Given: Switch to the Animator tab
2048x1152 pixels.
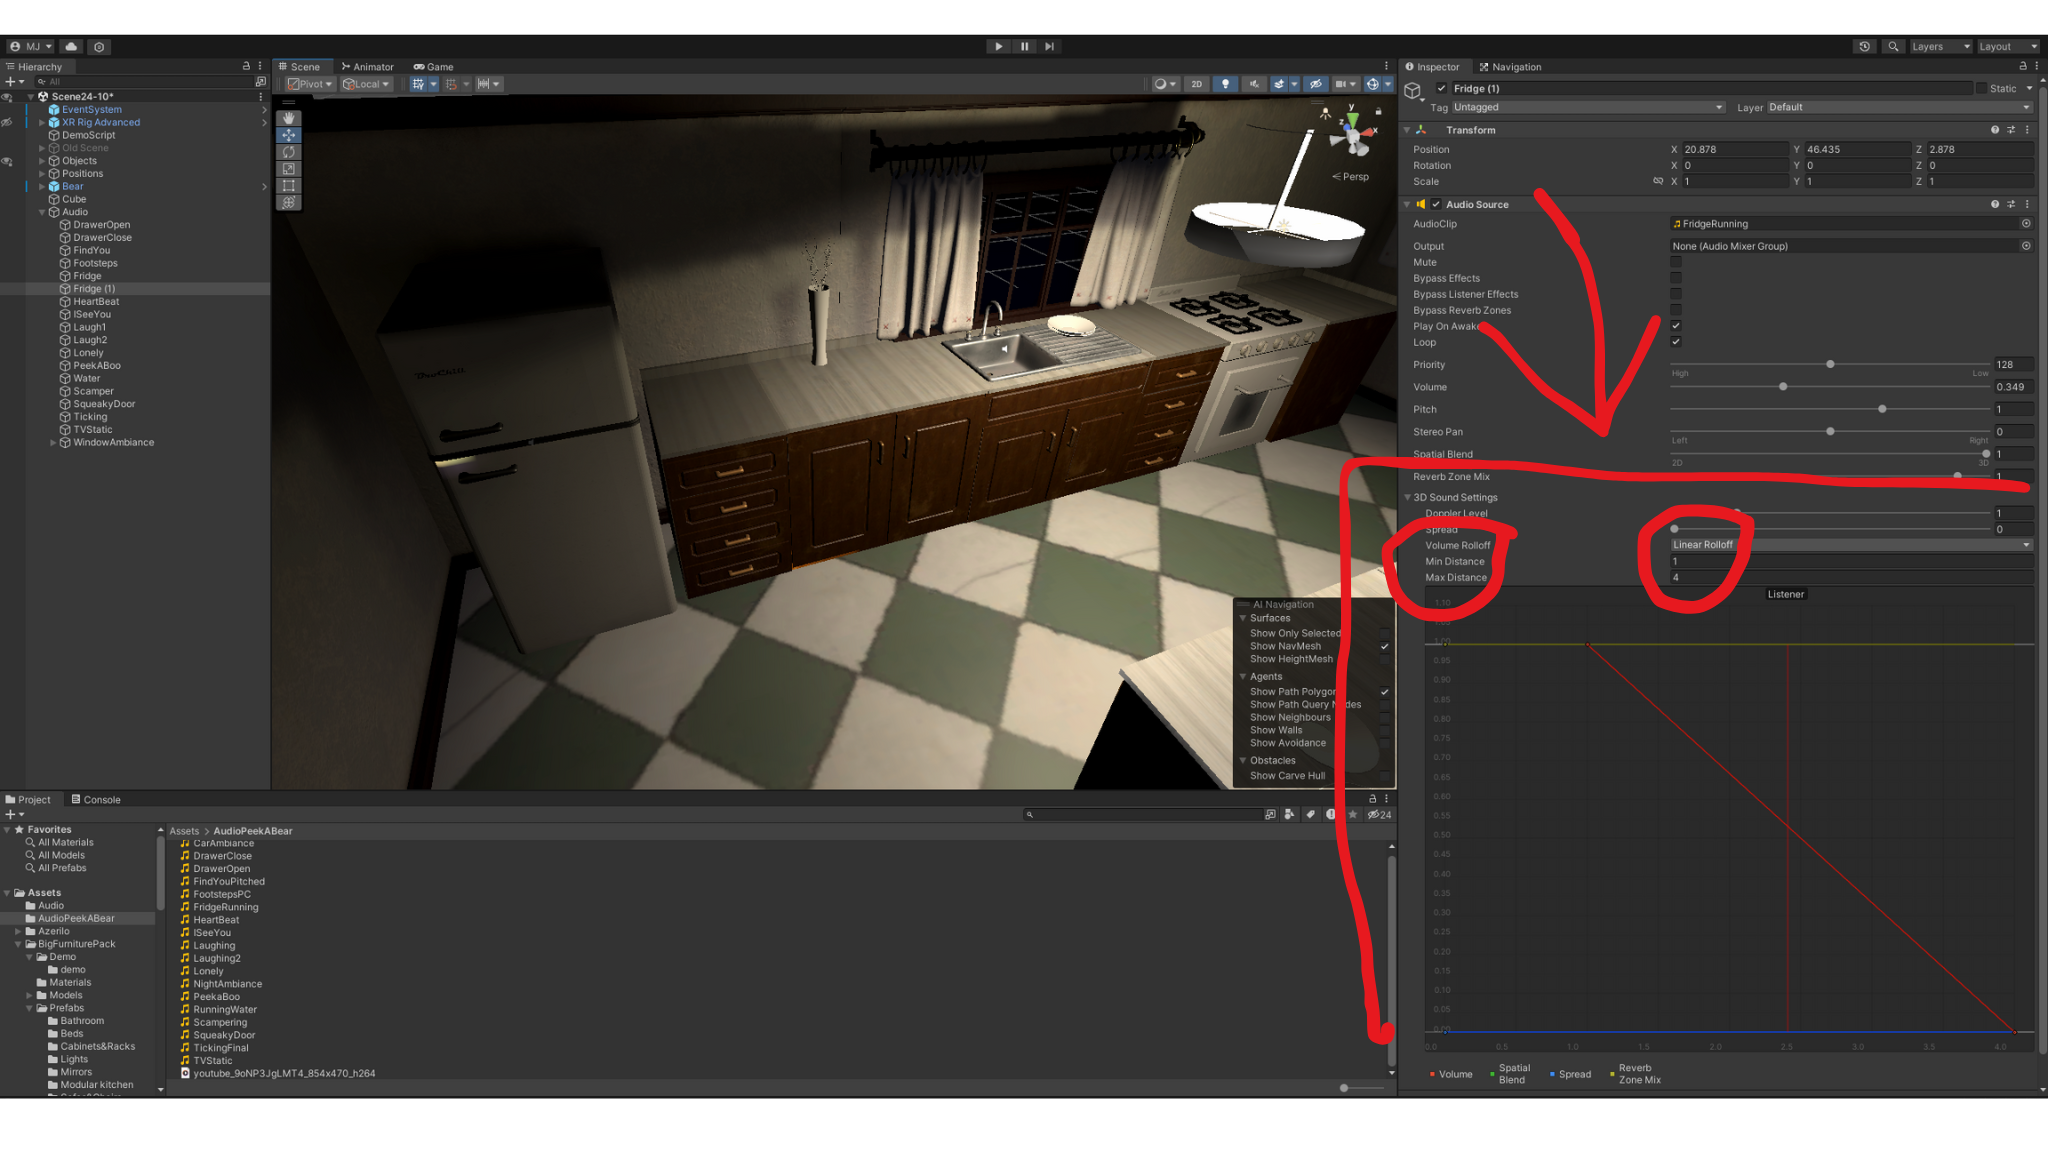Looking at the screenshot, I should pos(368,67).
